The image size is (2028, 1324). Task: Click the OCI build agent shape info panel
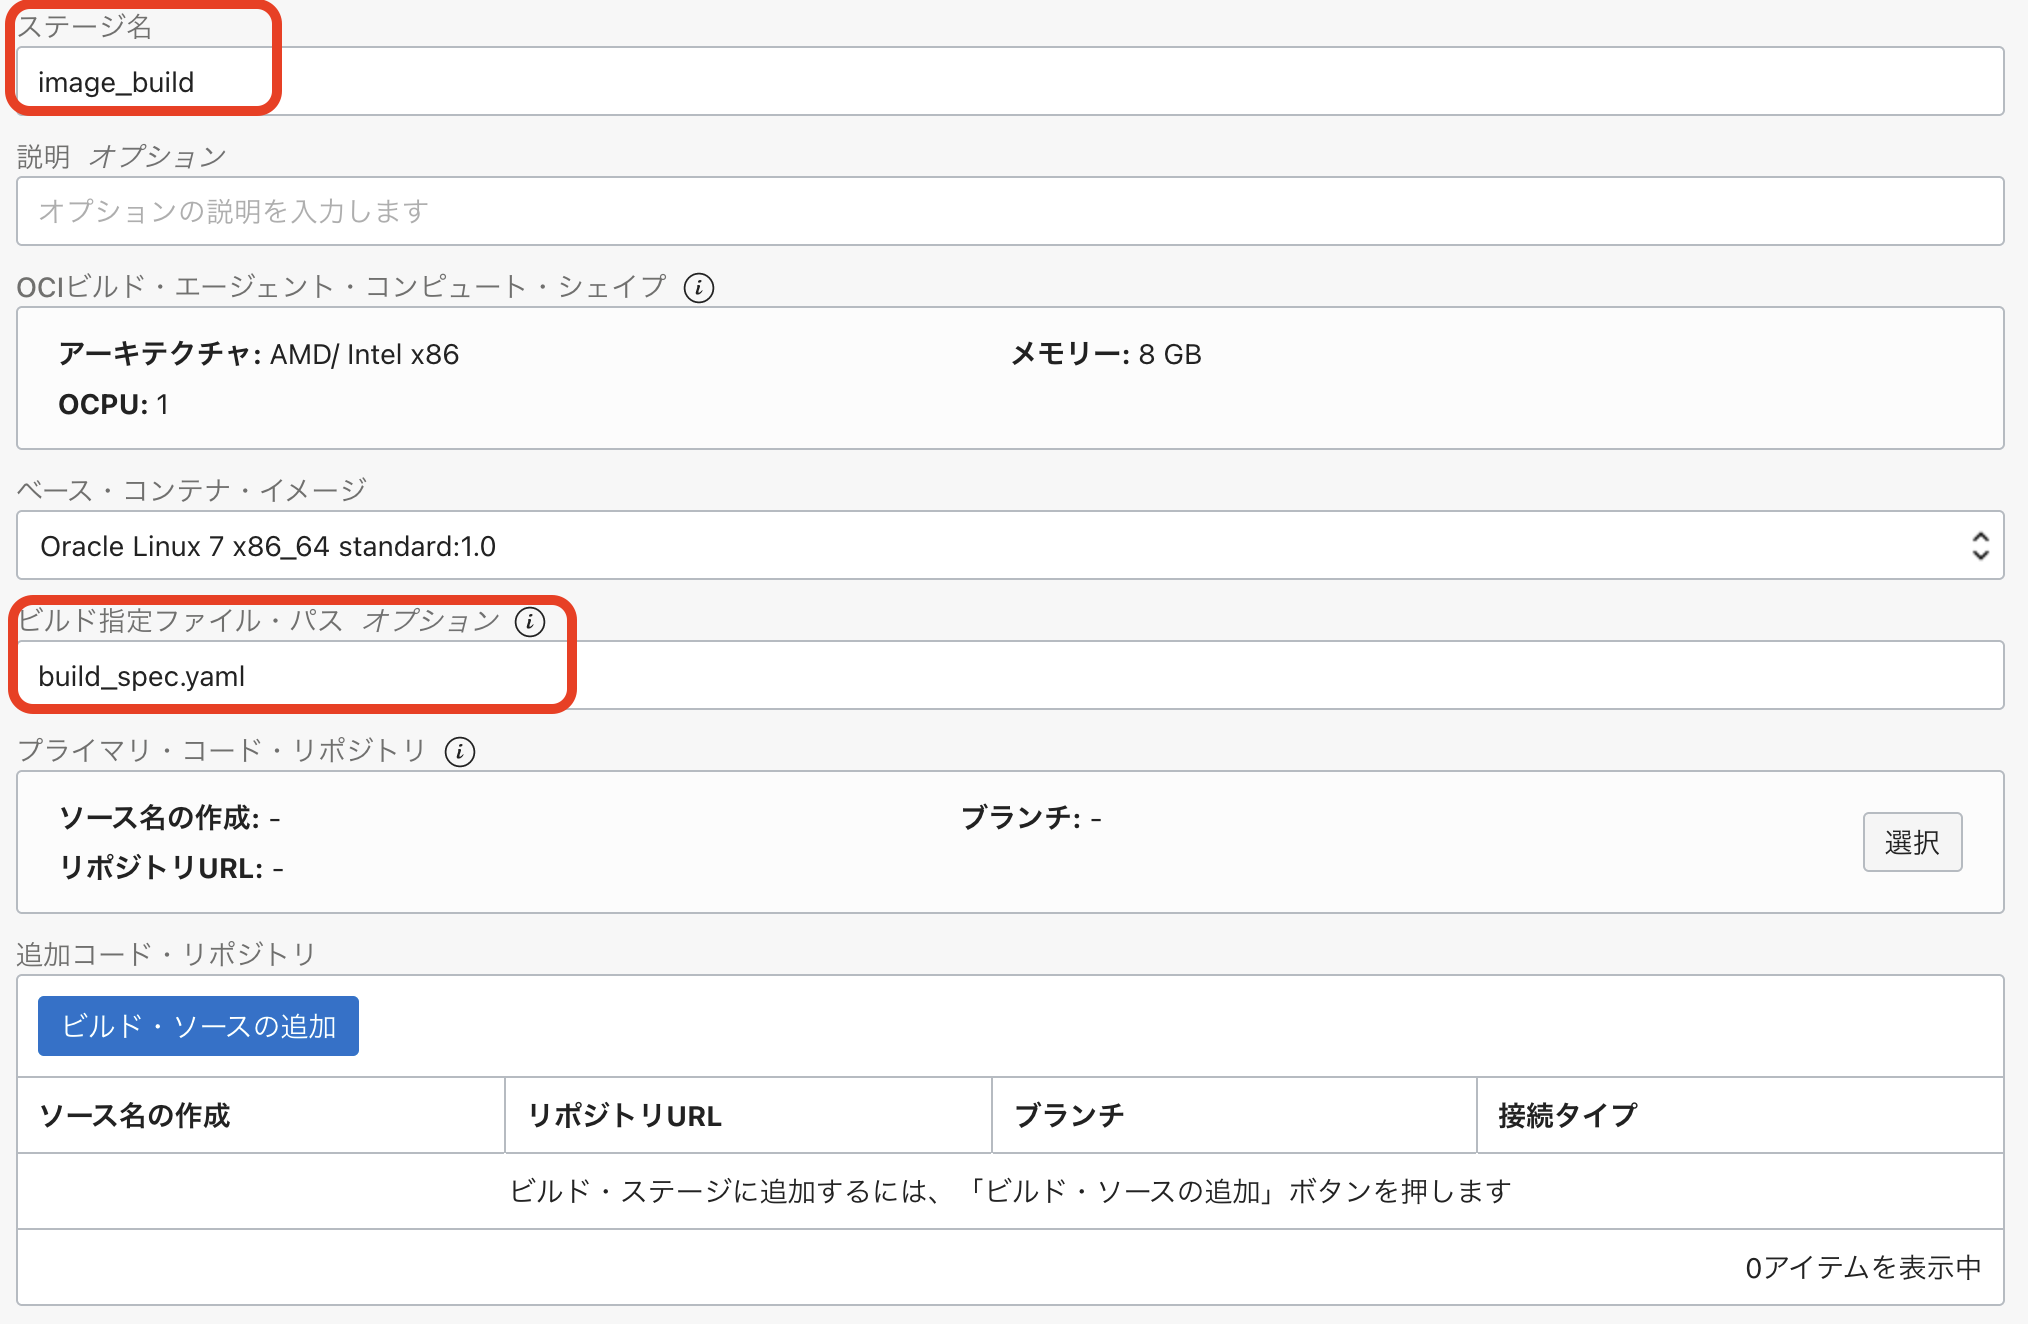(x=1010, y=379)
